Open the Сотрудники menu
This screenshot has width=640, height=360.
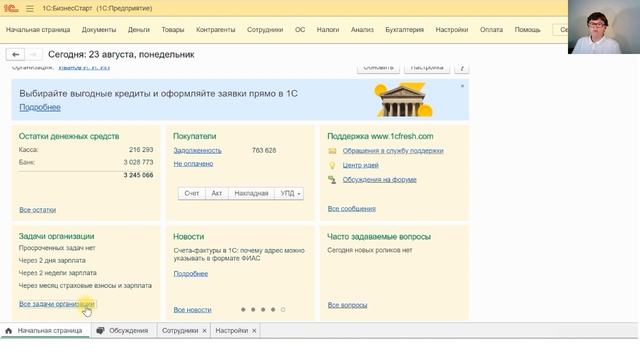tap(265, 30)
